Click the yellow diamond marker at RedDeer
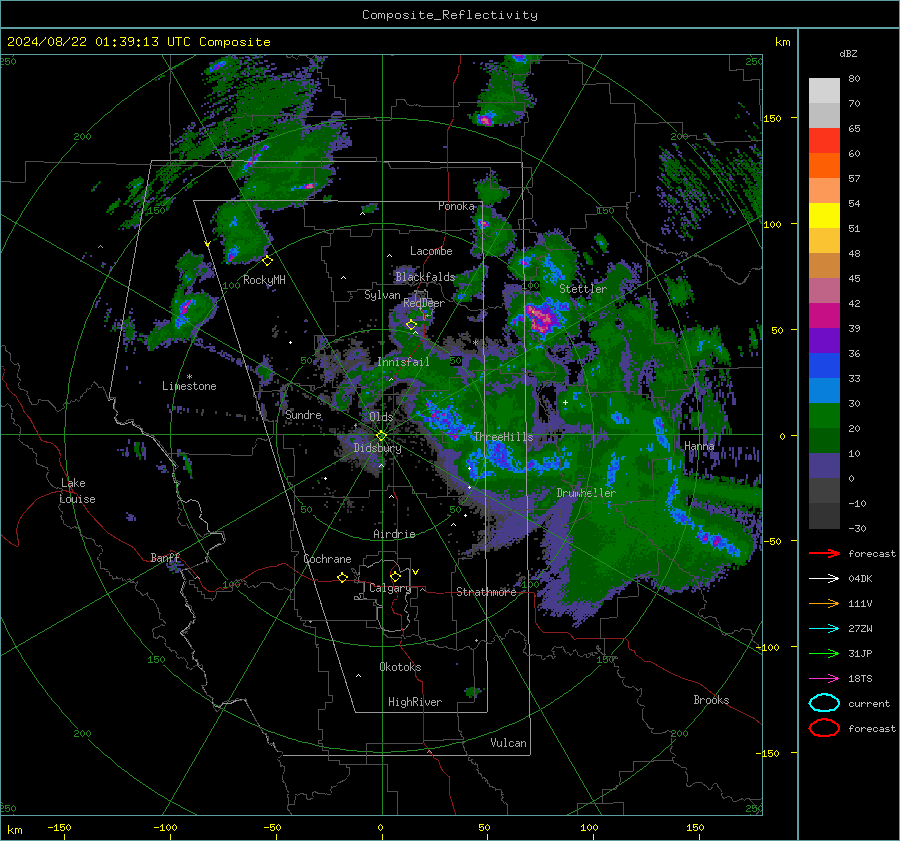The width and height of the screenshot is (900, 841). [x=411, y=325]
